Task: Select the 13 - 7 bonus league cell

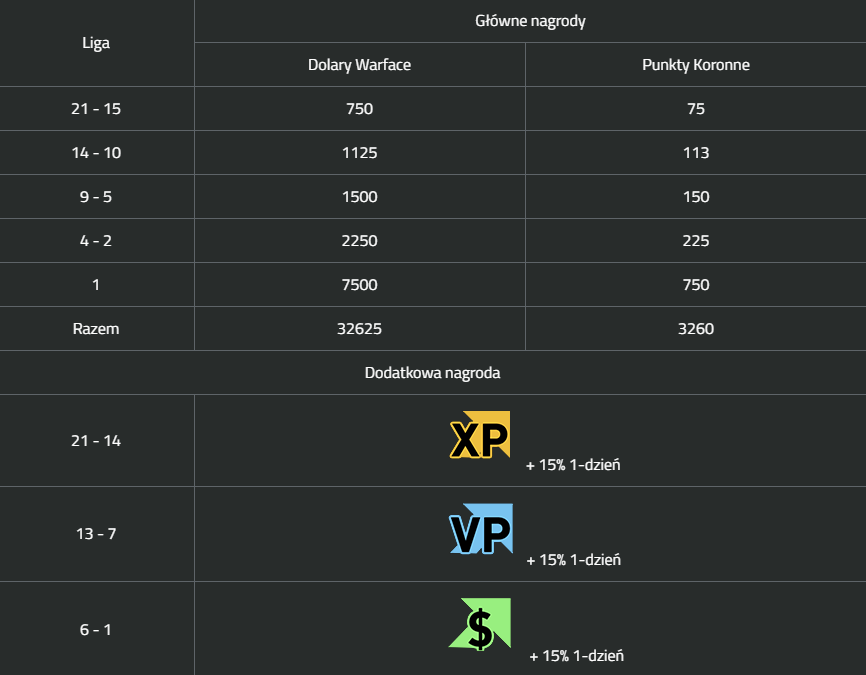Action: coord(96,534)
